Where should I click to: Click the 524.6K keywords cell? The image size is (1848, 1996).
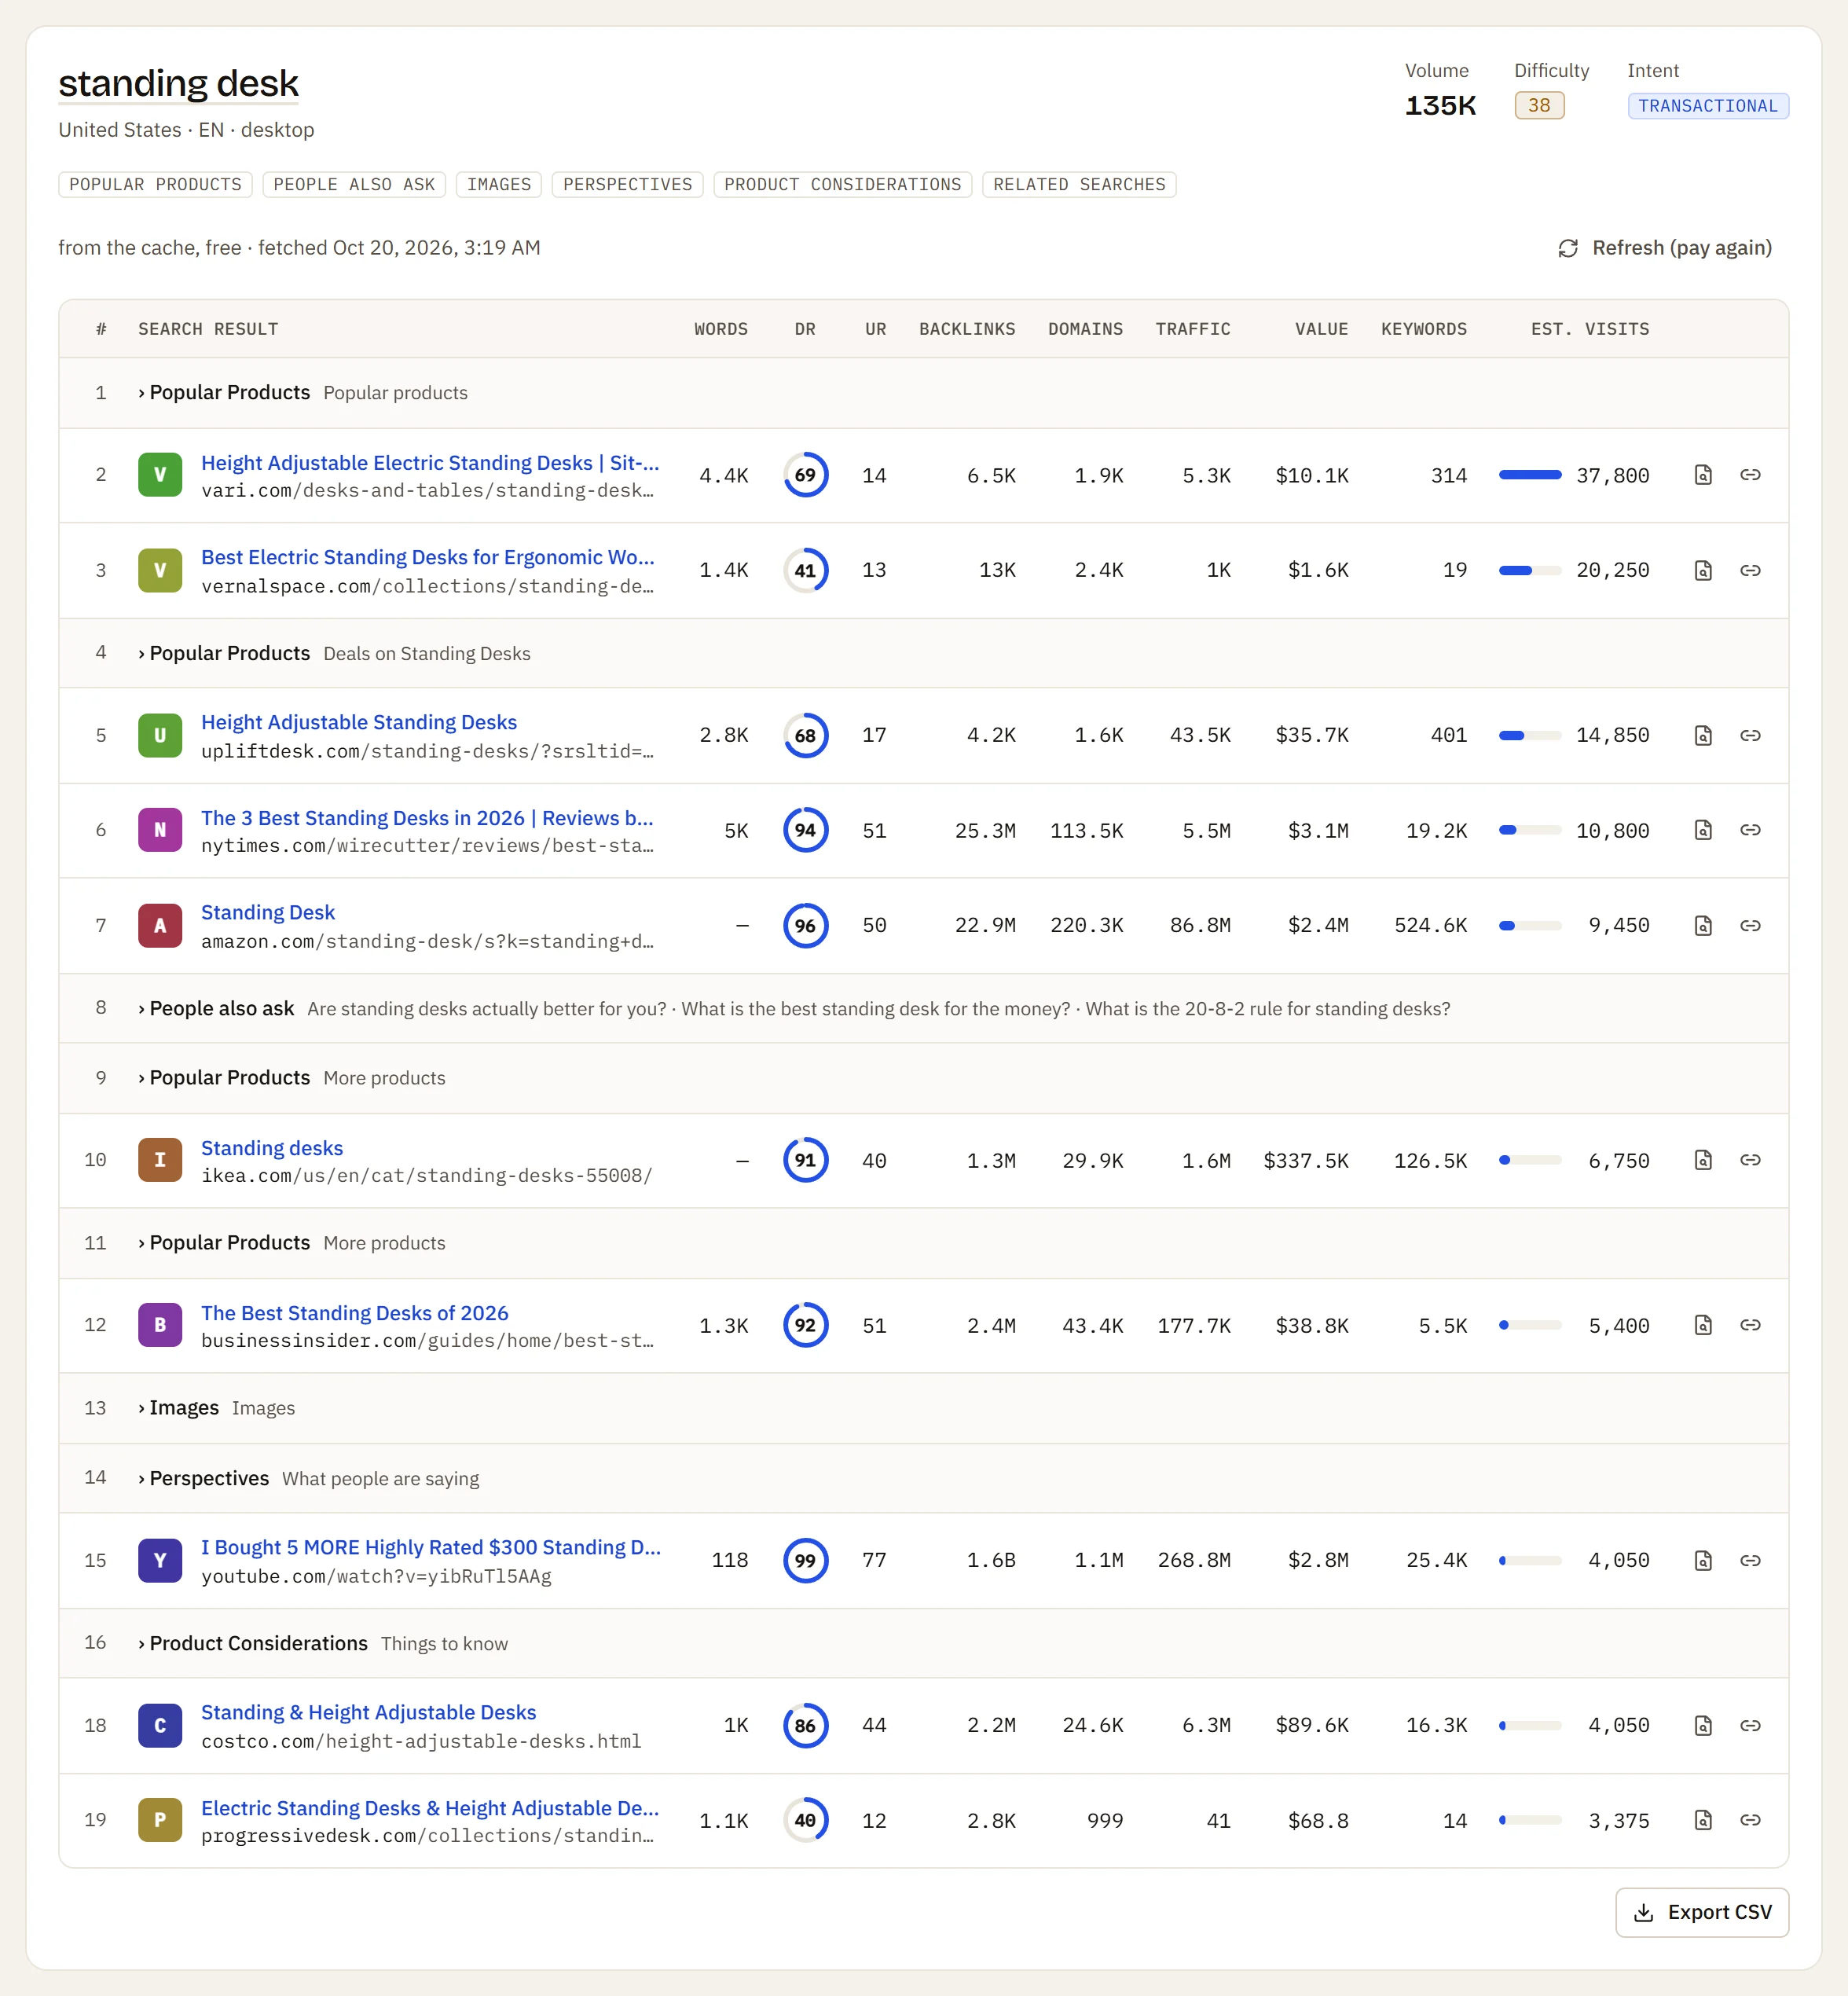point(1431,926)
